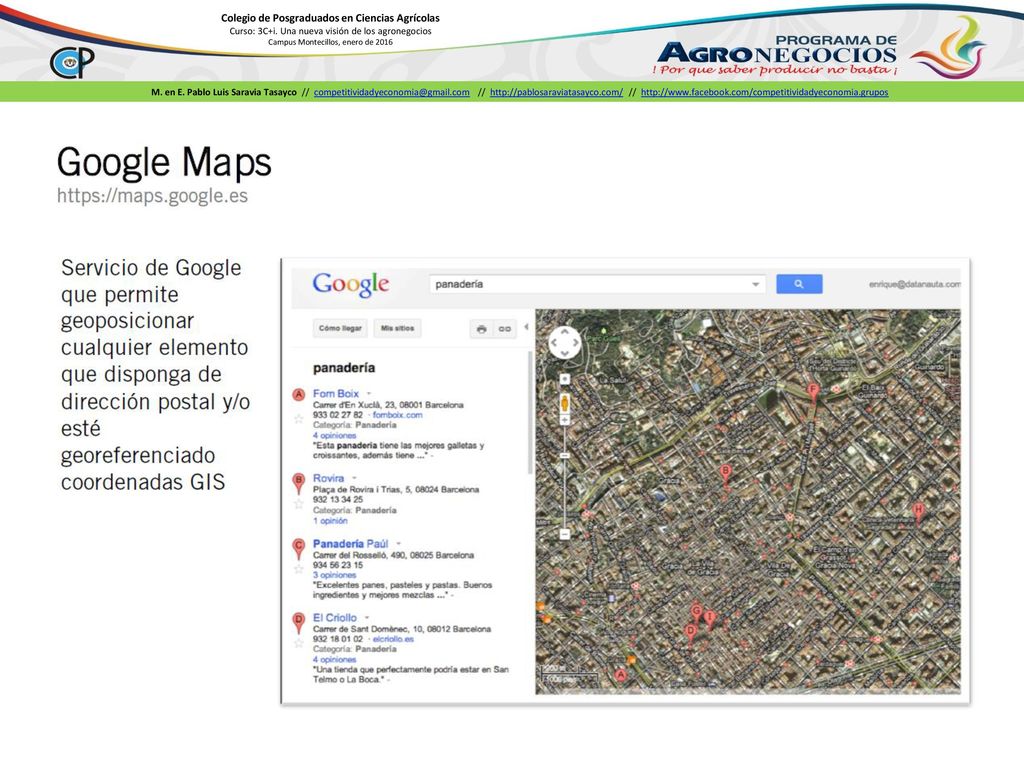Viewport: 1024px width, 768px height.
Task: Open the Panadería Paúl result link
Action: 351,543
